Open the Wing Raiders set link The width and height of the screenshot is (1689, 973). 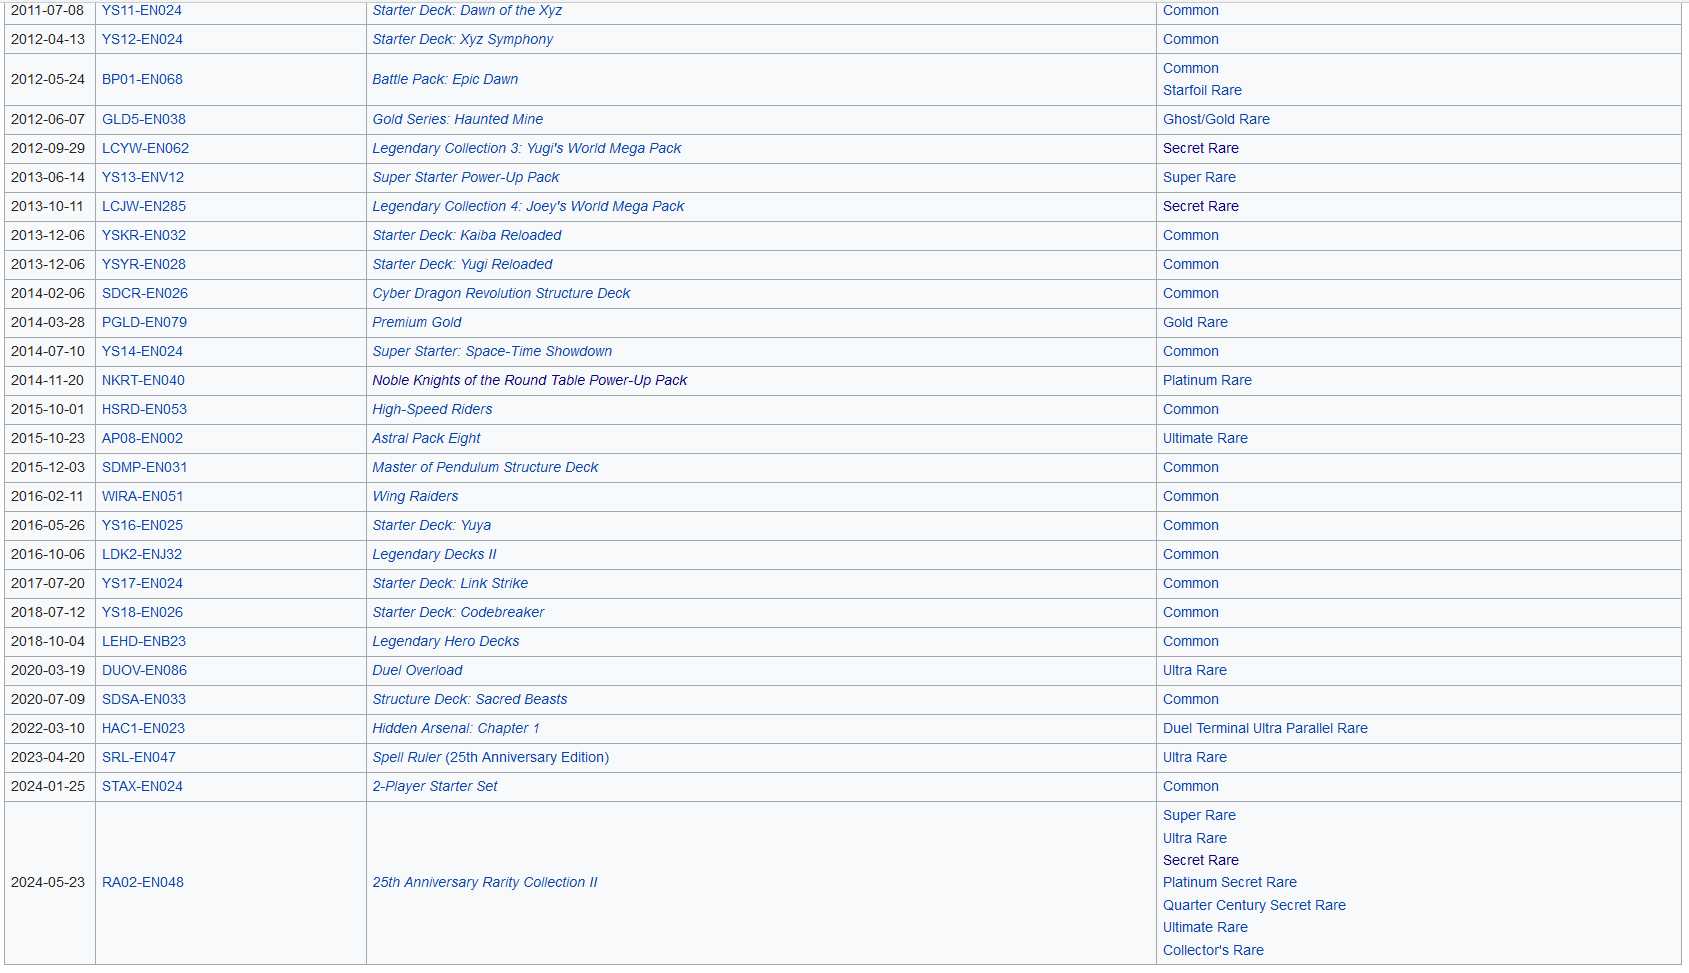click(x=415, y=496)
